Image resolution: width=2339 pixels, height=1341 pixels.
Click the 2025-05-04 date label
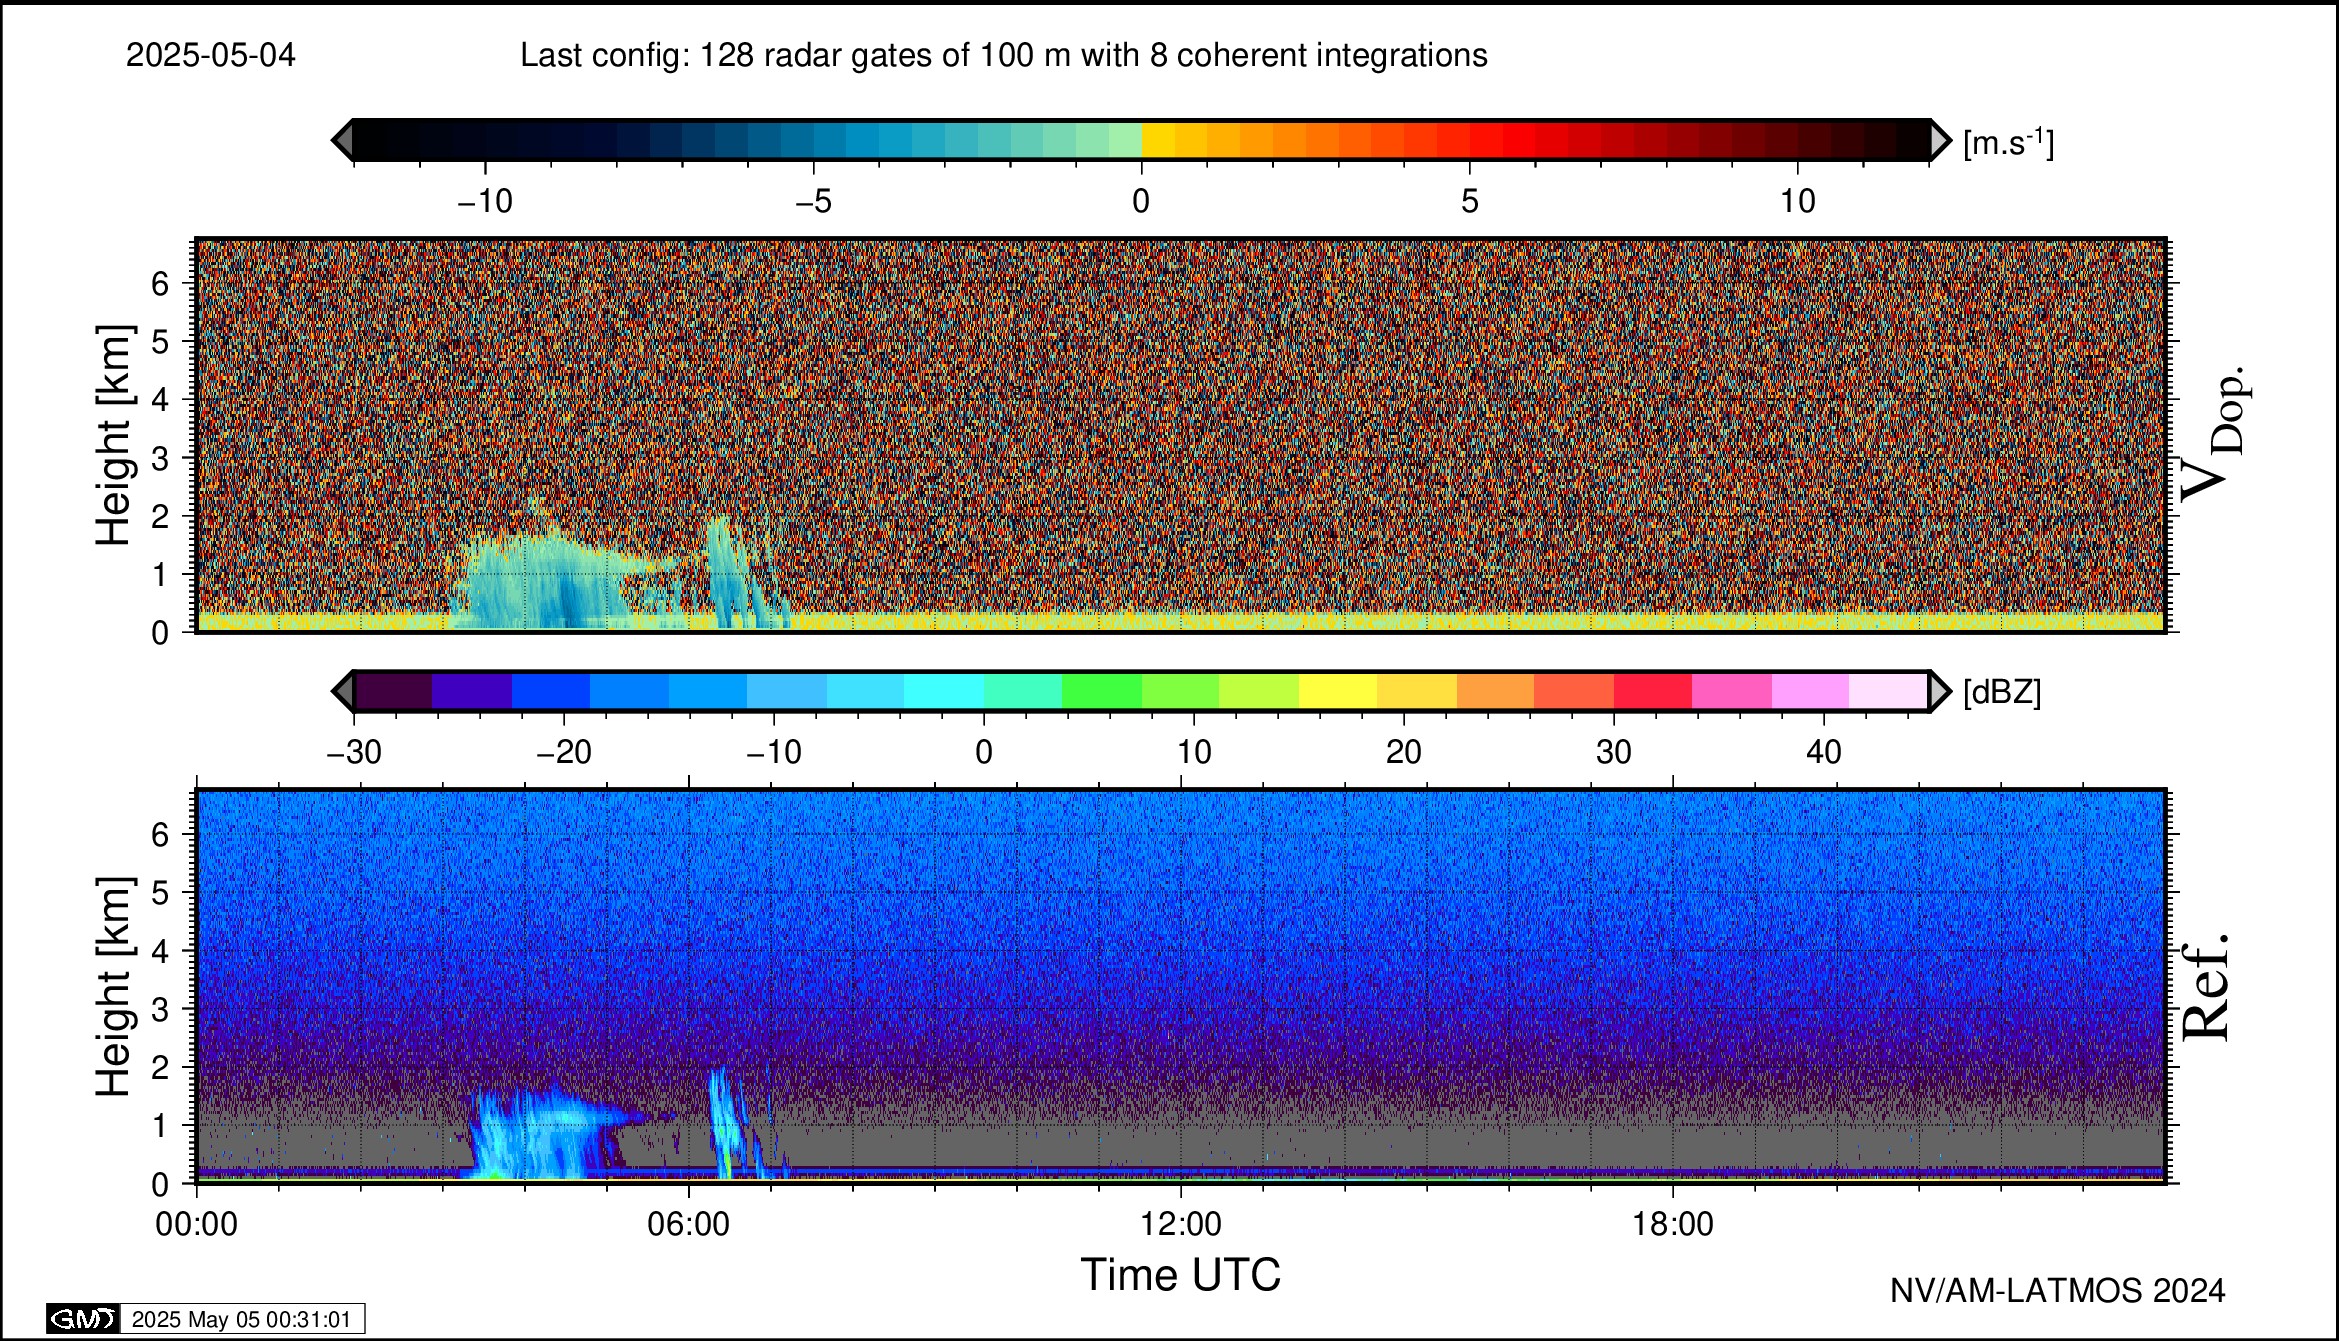211,55
